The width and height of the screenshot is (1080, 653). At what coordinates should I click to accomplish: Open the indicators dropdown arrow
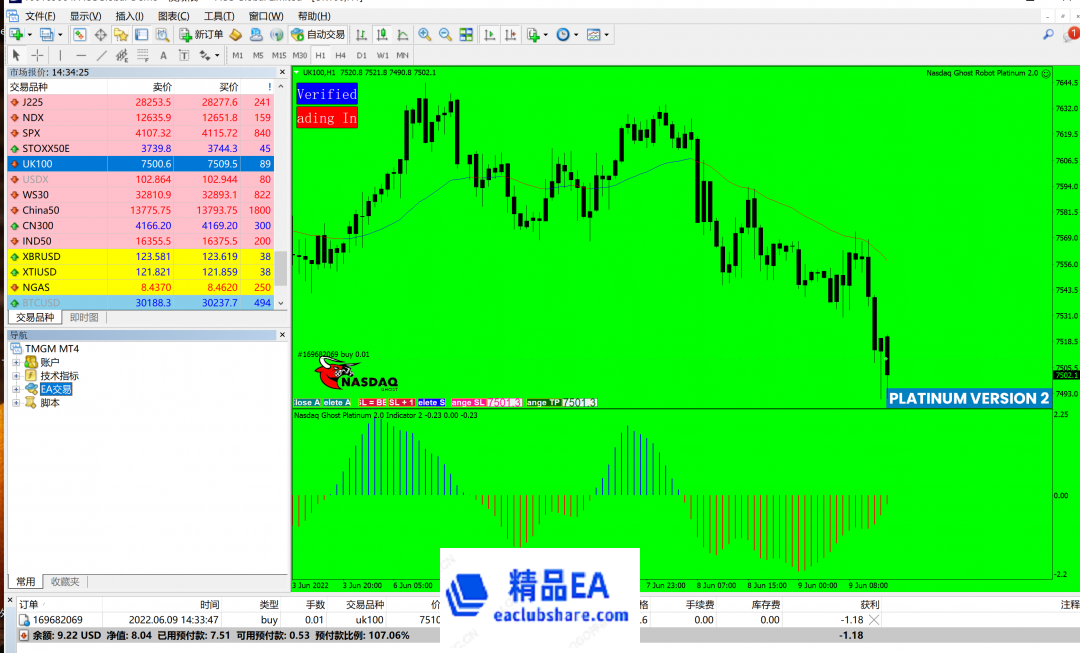pyautogui.click(x=546, y=34)
